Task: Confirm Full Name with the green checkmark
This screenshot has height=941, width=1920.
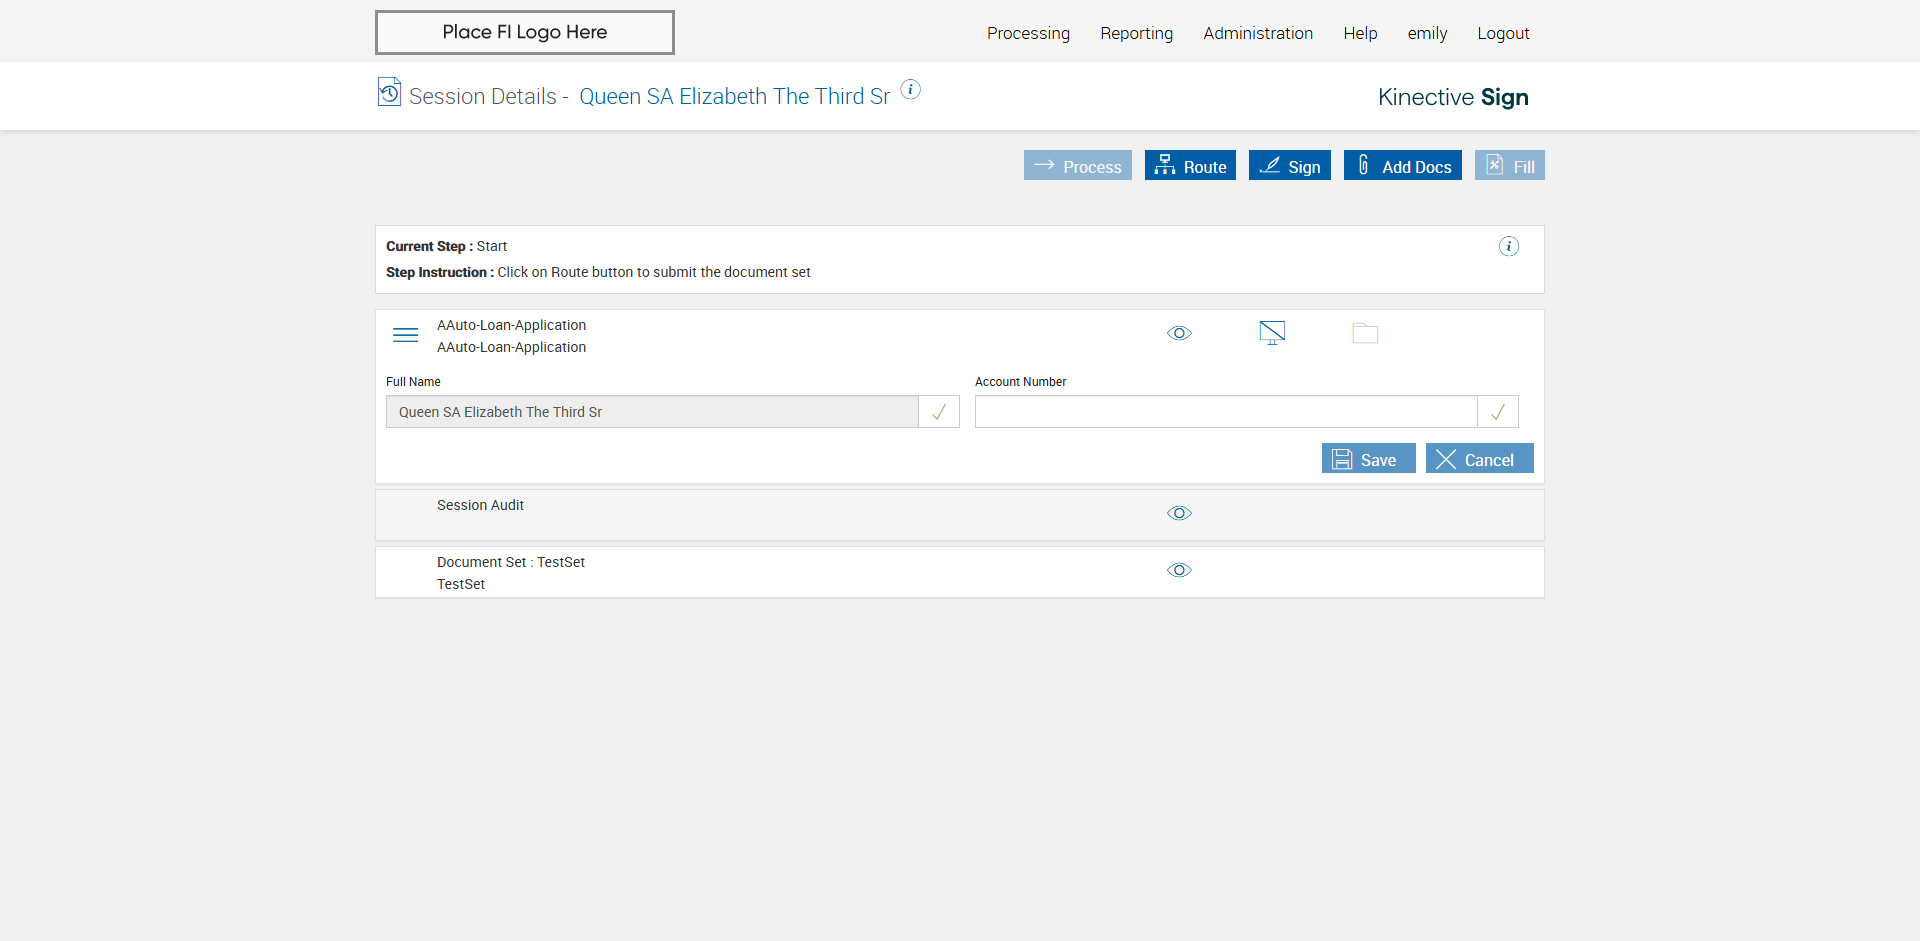Action: pos(939,412)
